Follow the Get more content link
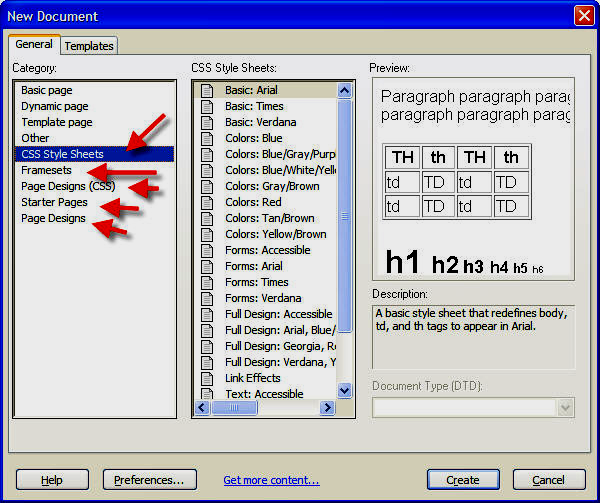 coord(271,480)
